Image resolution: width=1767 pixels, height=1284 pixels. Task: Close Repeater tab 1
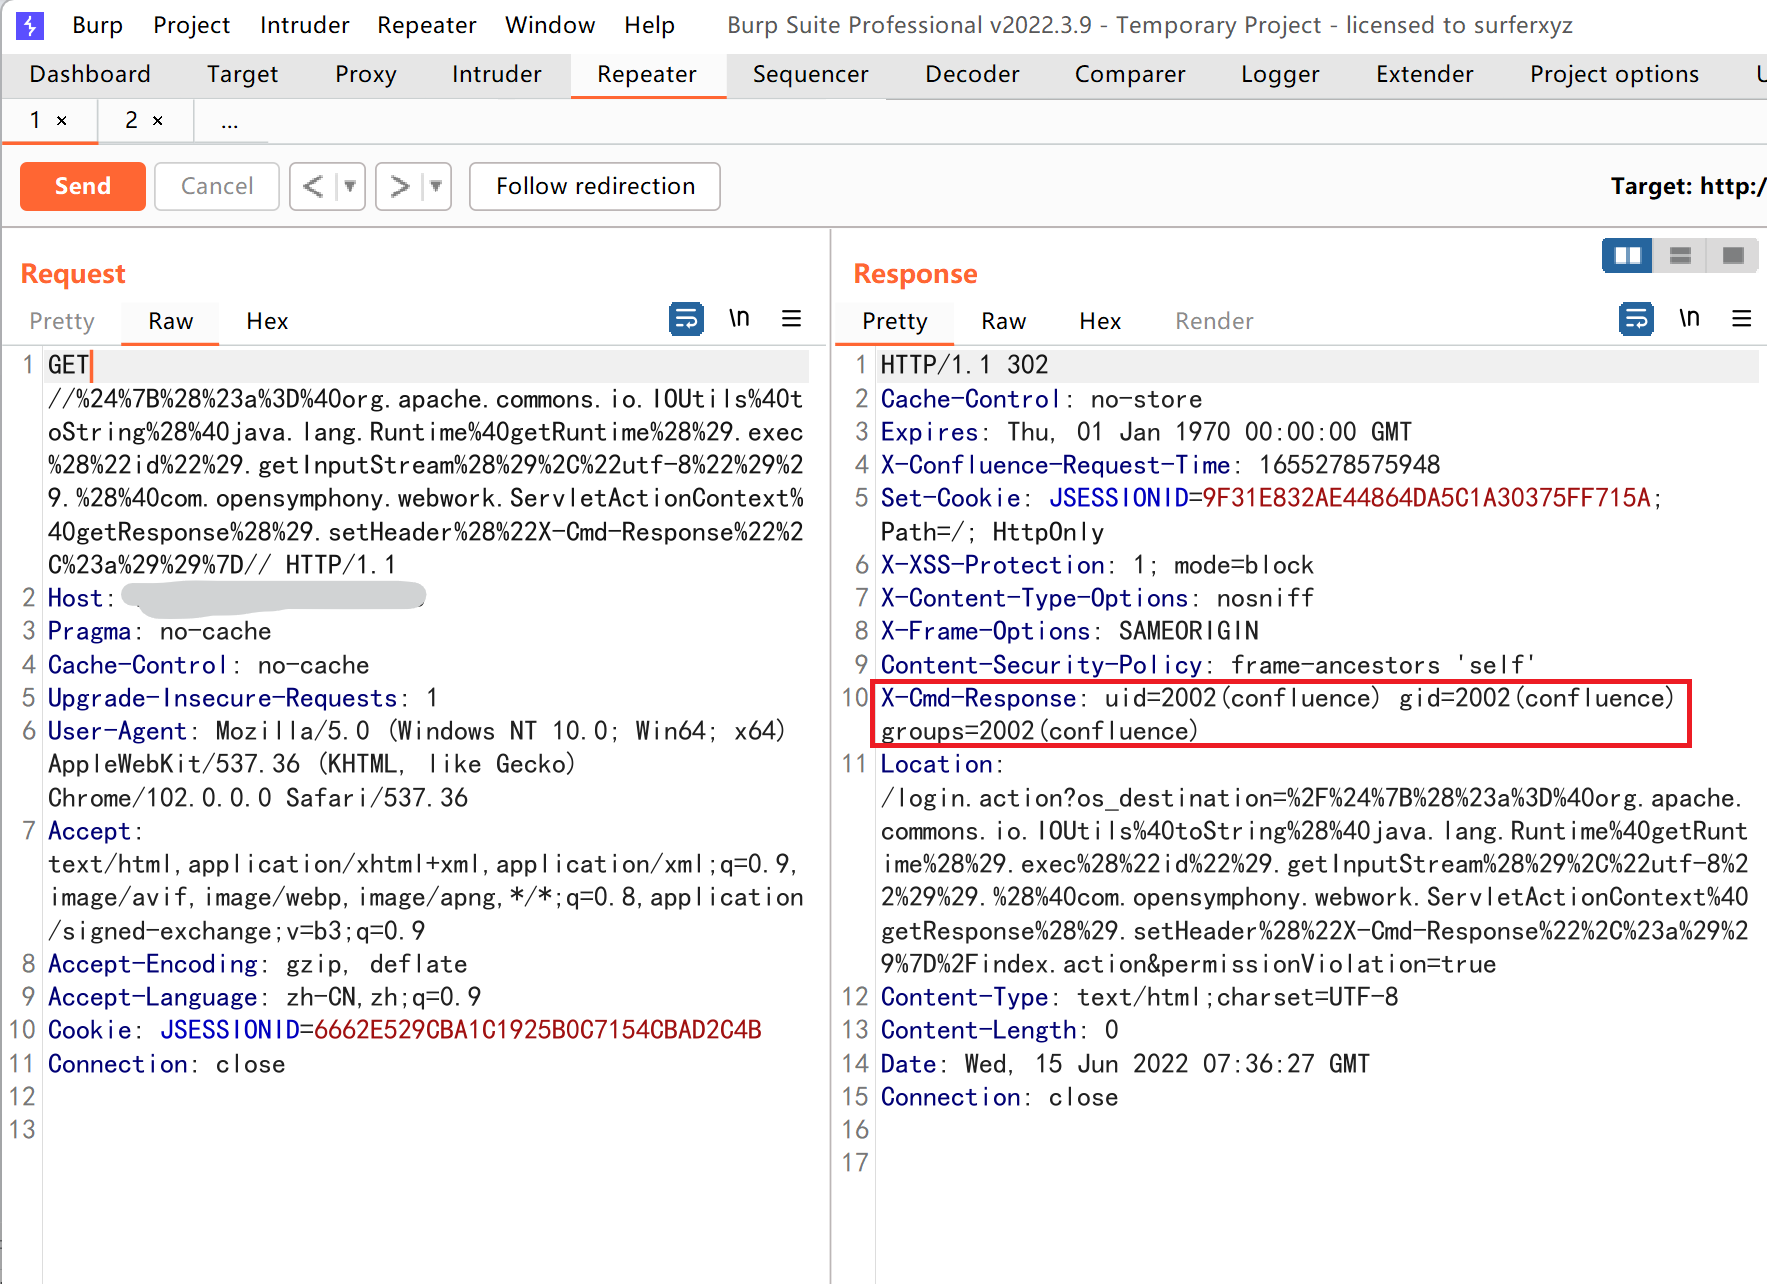coord(62,121)
